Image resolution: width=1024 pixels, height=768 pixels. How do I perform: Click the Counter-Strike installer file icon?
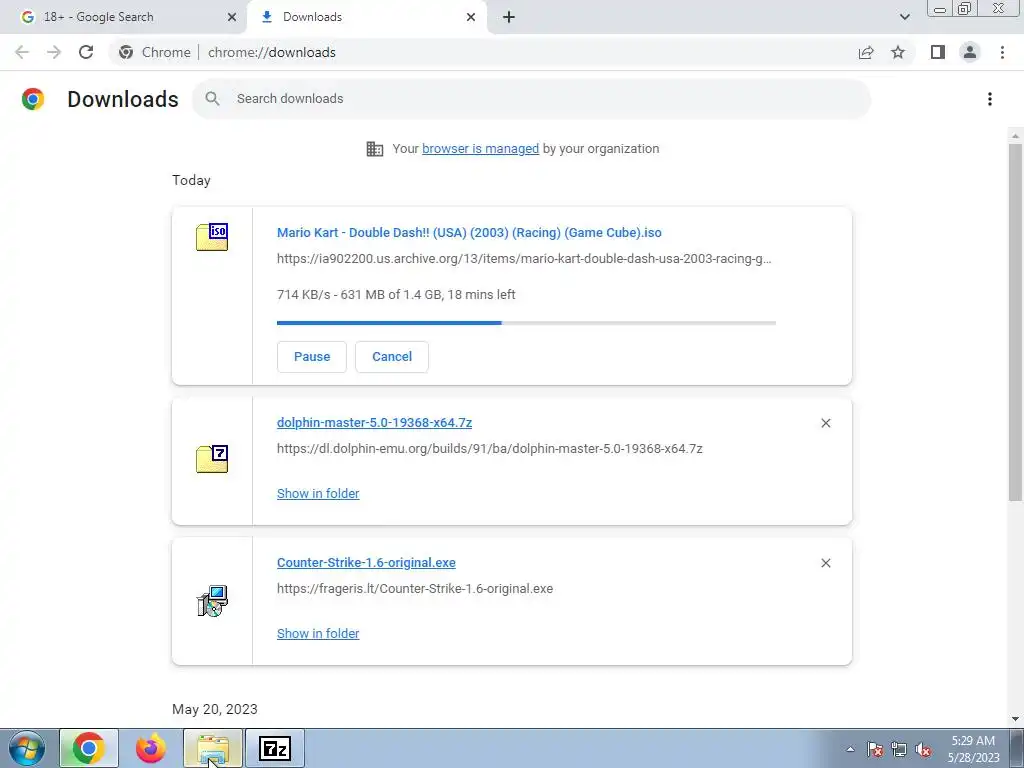pyautogui.click(x=212, y=601)
